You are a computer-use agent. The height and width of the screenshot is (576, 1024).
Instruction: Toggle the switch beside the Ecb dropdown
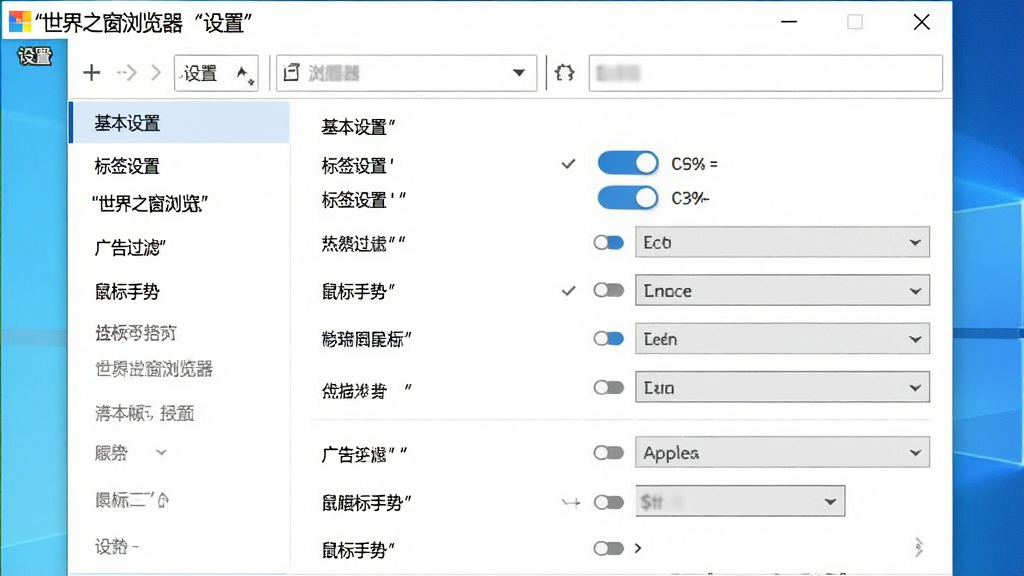(609, 243)
